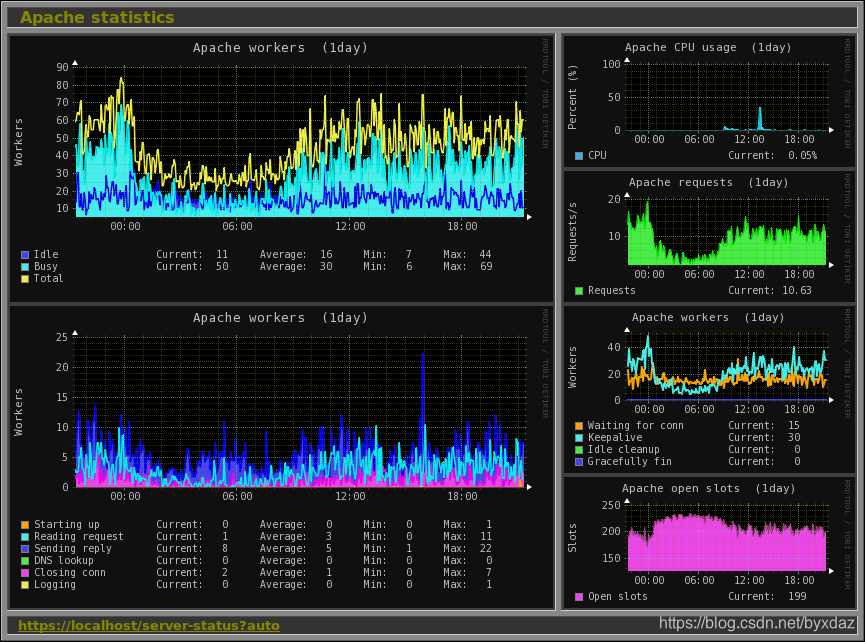
Task: Click the Open slots Current 199 value
Action: pyautogui.click(x=797, y=596)
